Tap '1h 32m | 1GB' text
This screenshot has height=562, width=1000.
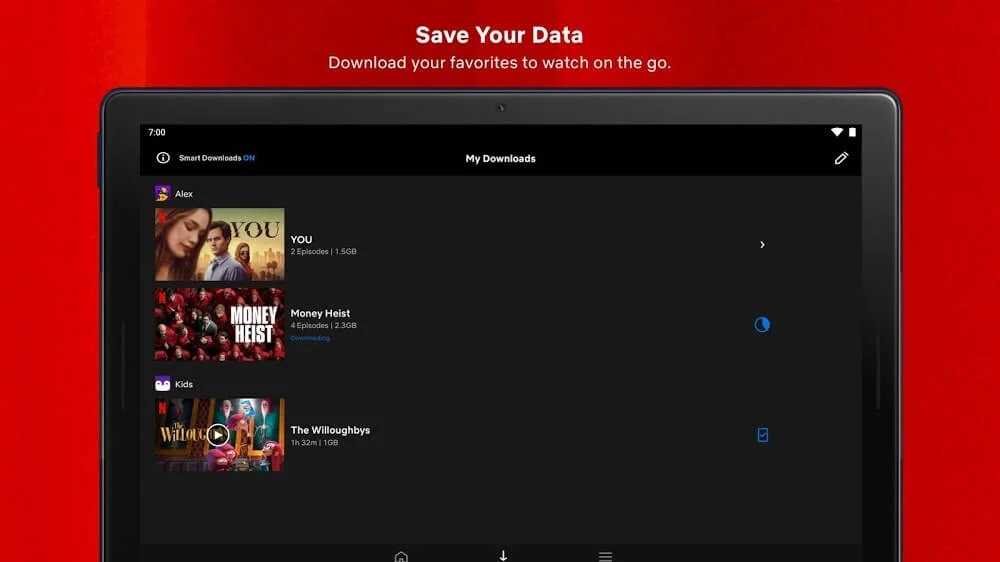pos(314,442)
